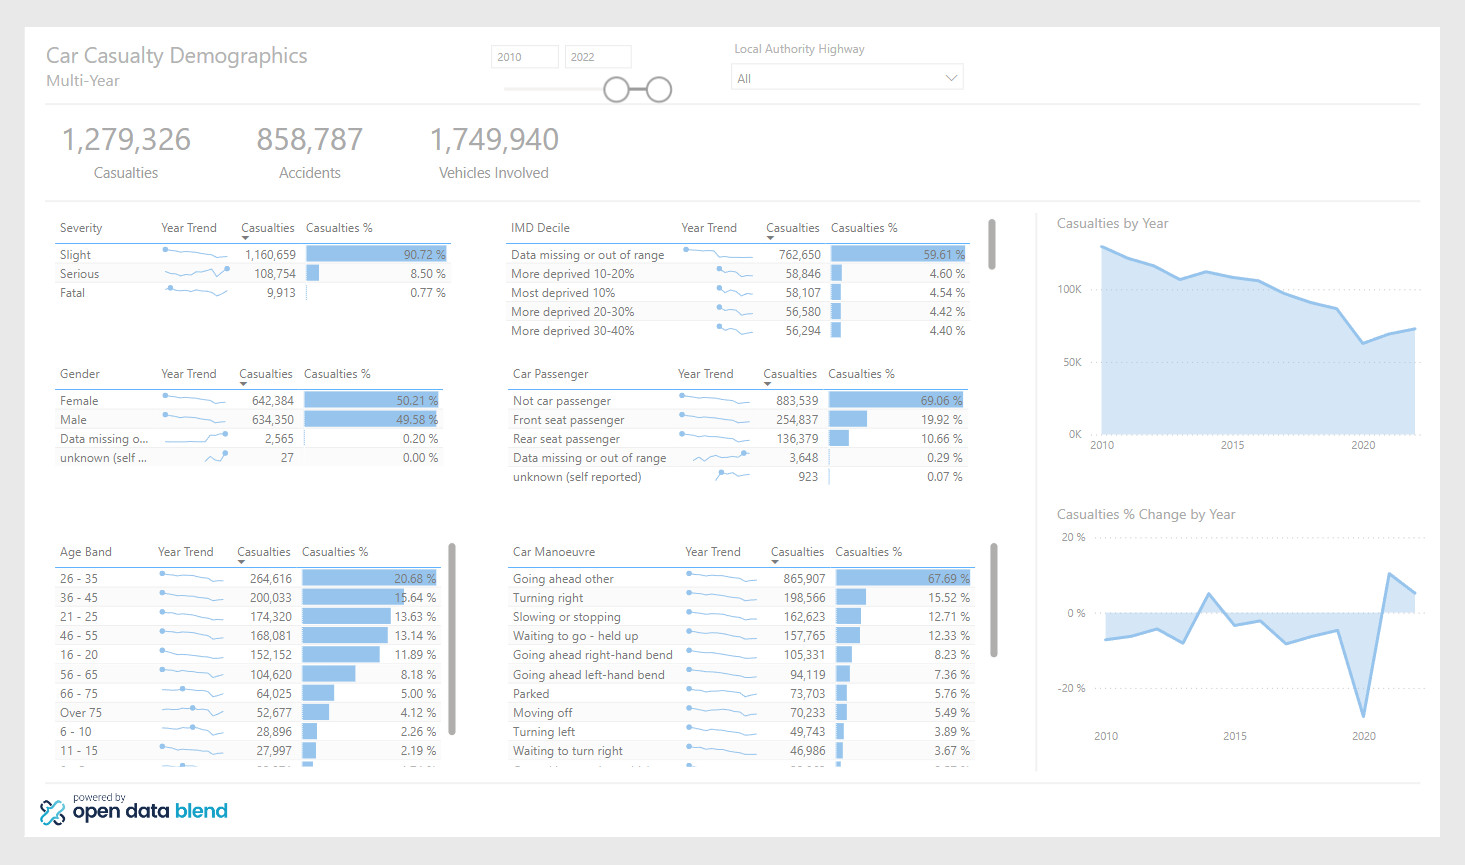This screenshot has height=865, width=1465.
Task: Click the 254,837 front seat casualties value
Action: pyautogui.click(x=797, y=420)
